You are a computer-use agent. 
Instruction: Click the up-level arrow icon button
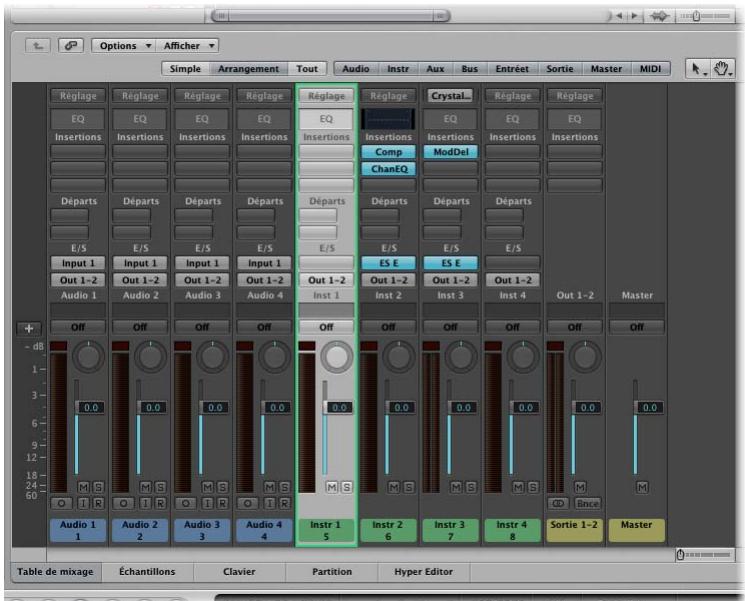[38, 46]
